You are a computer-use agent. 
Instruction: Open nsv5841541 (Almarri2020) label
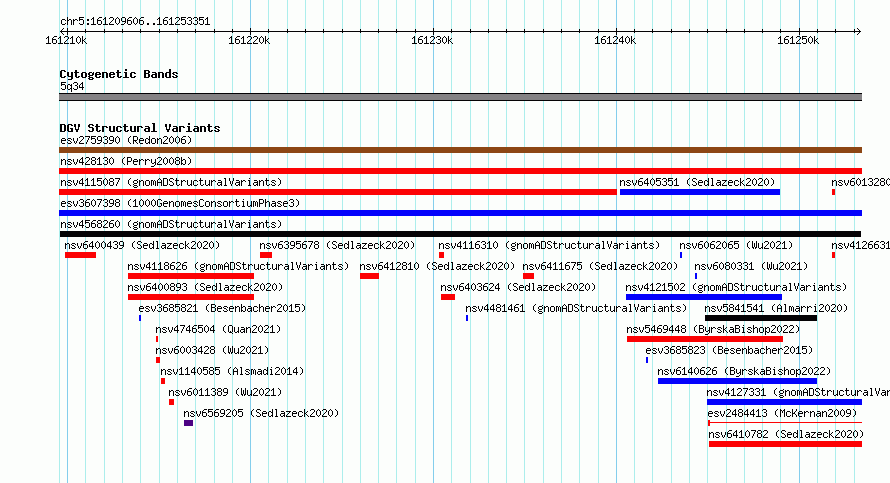pos(776,308)
